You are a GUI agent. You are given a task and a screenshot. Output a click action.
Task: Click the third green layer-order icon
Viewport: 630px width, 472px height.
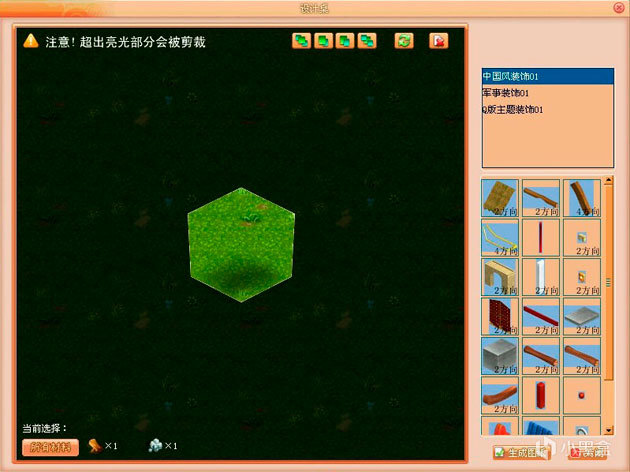coord(345,41)
